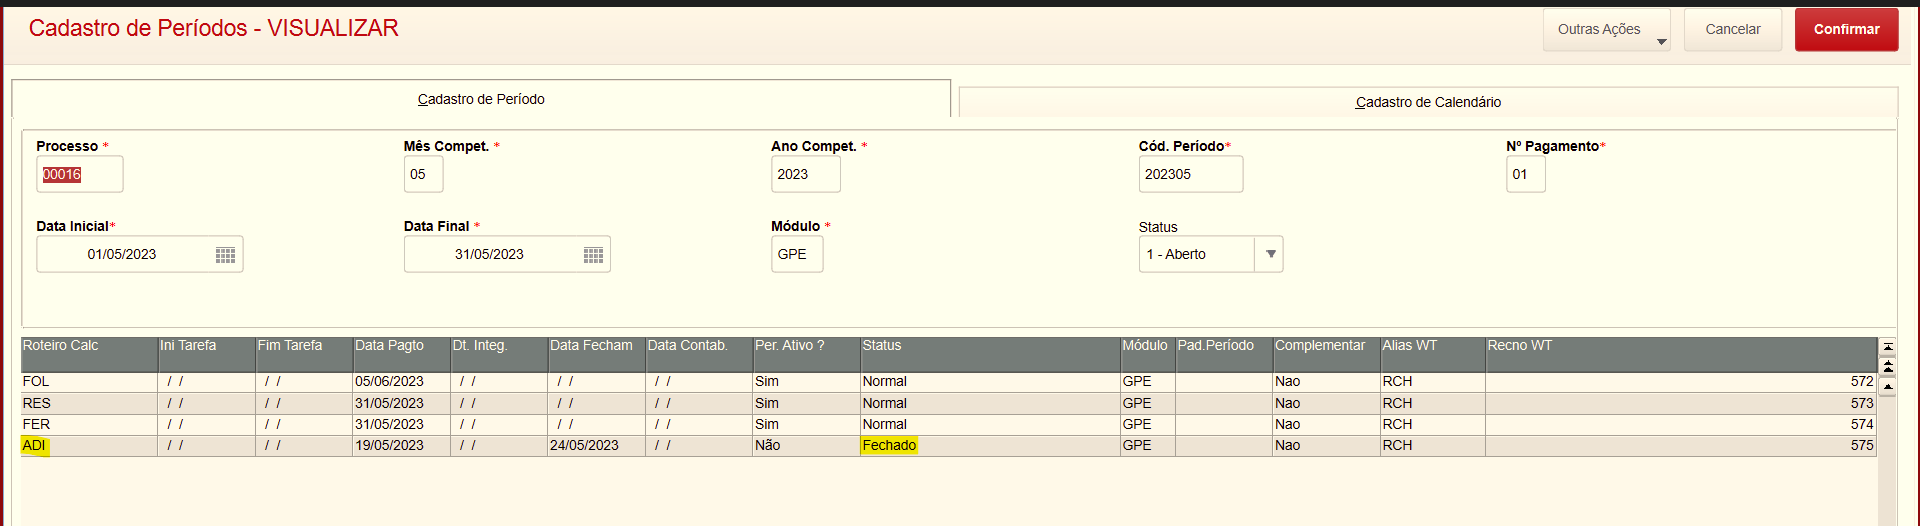1920x526 pixels.
Task: Click the Mês Compet. field 05
Action: [x=423, y=174]
